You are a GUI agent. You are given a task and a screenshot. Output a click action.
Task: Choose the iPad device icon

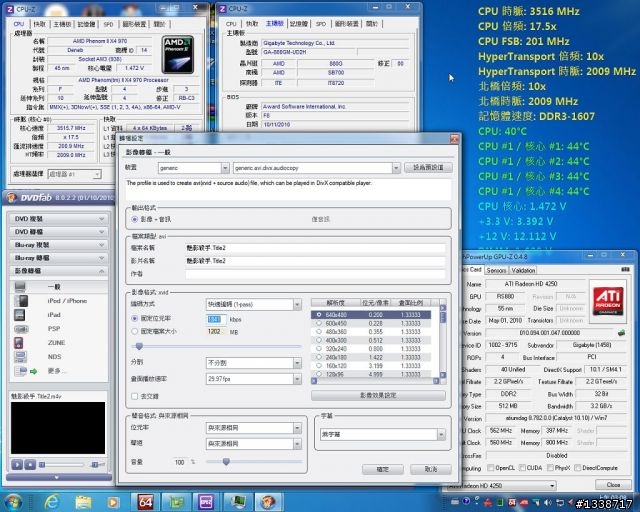[20, 315]
